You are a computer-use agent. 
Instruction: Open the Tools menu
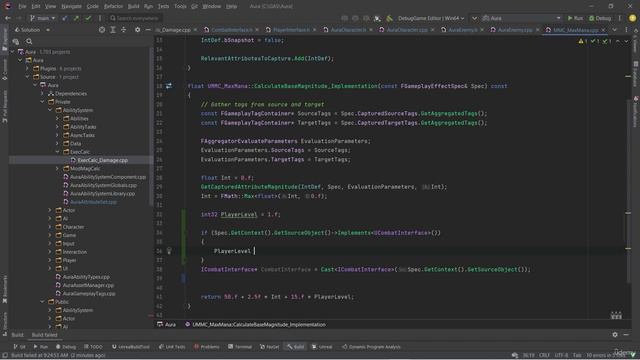[180, 7]
